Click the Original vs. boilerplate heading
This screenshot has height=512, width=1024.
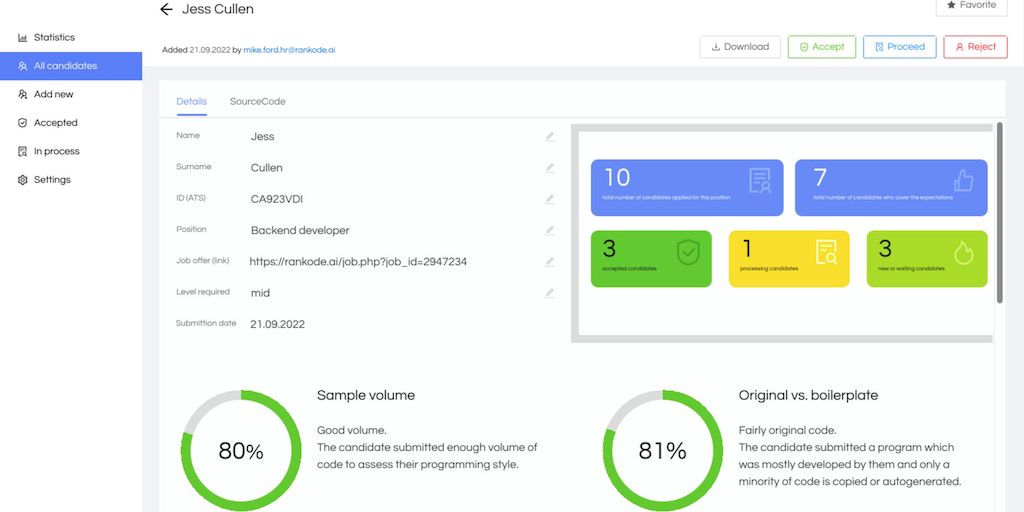coord(808,395)
